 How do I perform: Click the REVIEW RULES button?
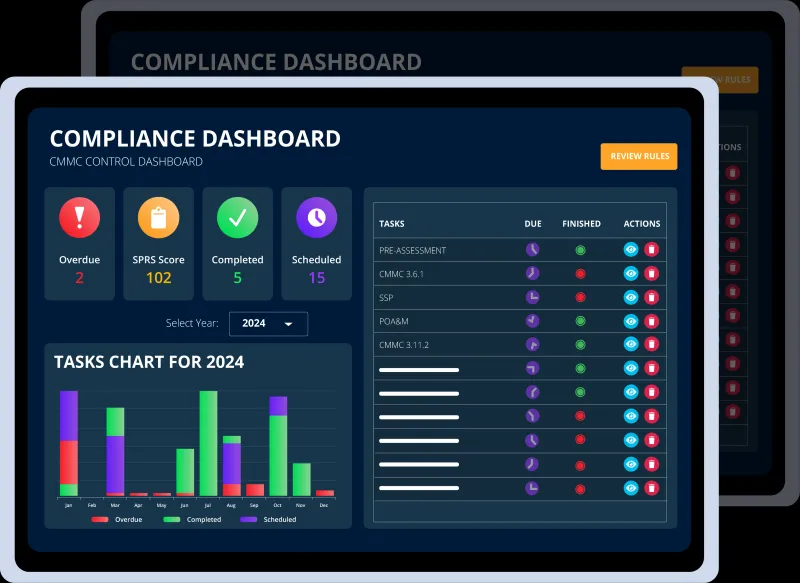click(x=639, y=156)
